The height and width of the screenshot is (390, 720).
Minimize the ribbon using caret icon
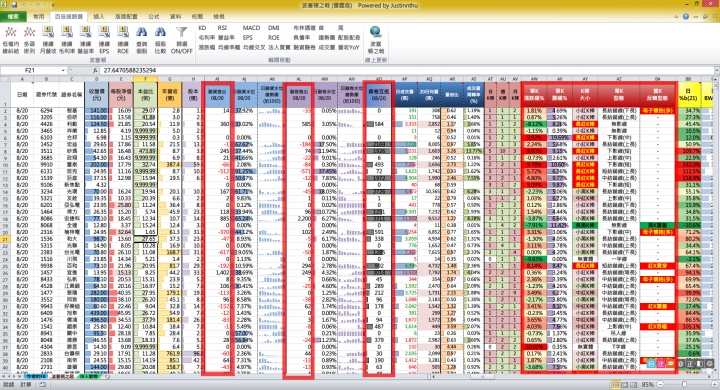(x=676, y=16)
